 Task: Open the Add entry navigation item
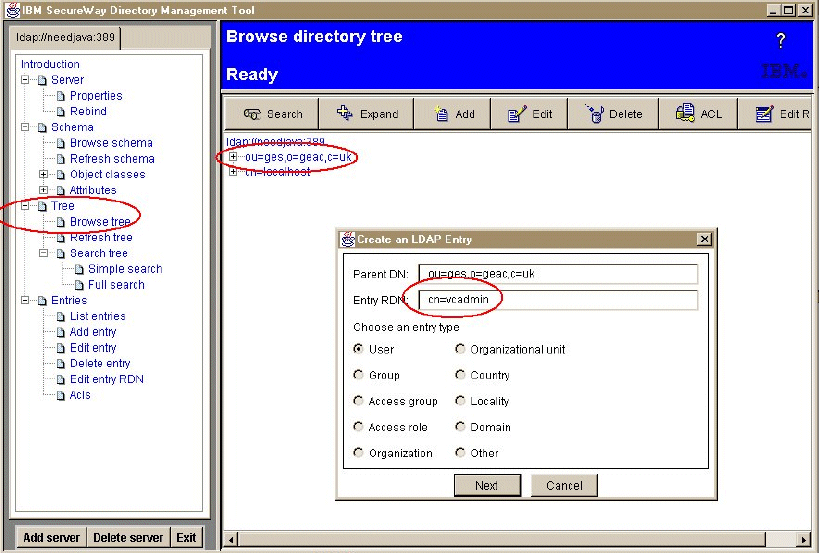coord(93,332)
